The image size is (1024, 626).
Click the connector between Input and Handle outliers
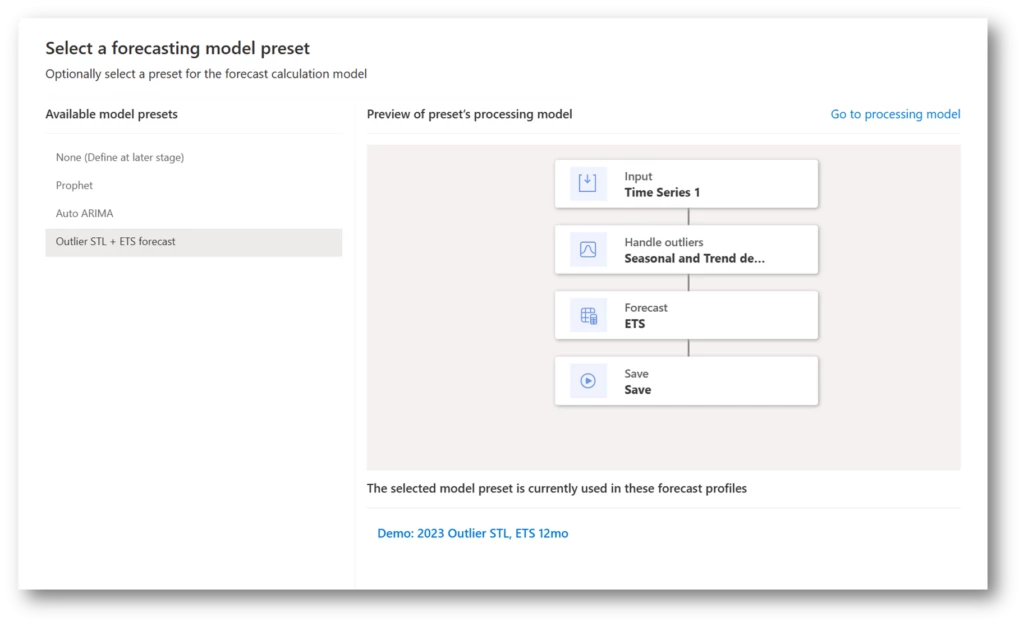point(687,215)
